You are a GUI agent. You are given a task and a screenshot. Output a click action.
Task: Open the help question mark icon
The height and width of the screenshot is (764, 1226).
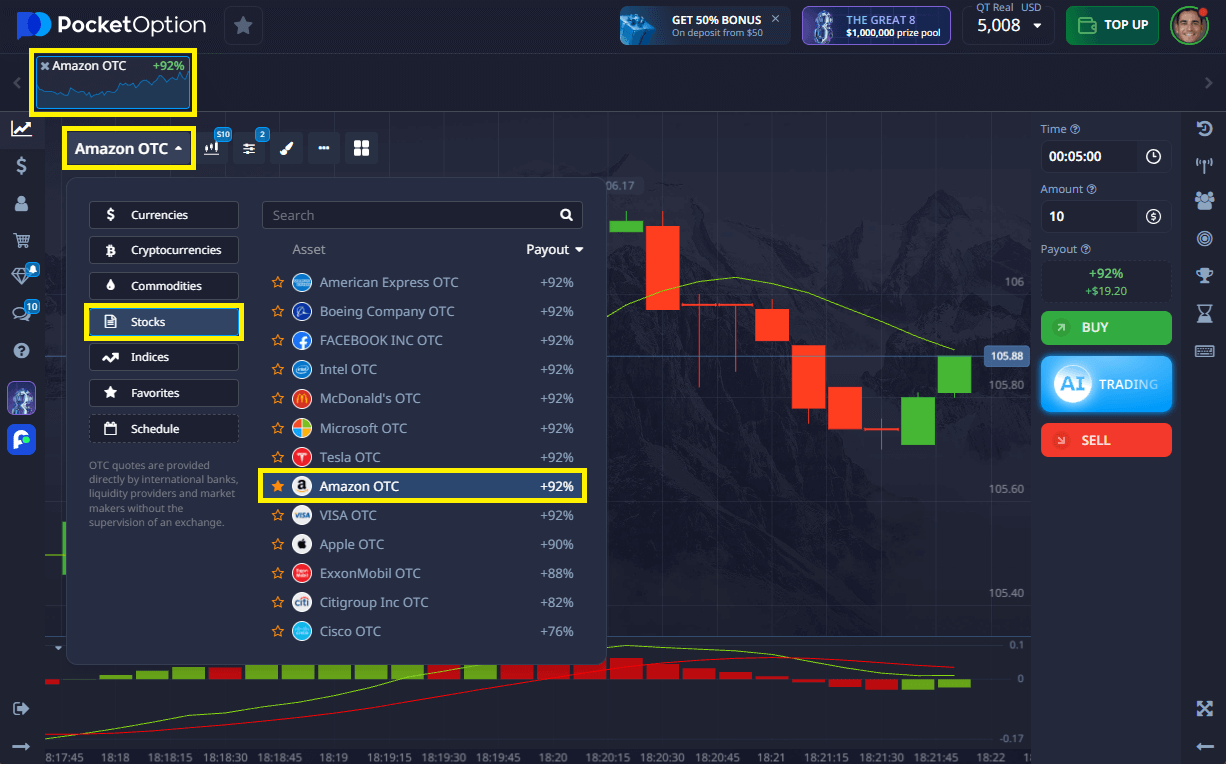(x=21, y=350)
